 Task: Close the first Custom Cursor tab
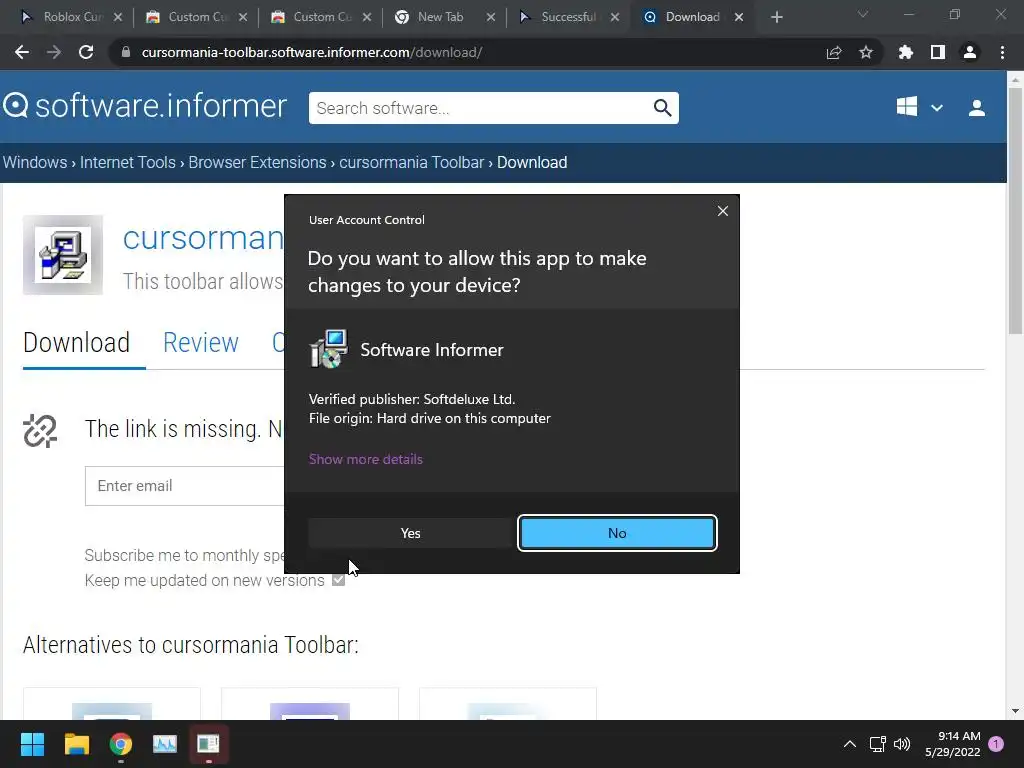[242, 17]
